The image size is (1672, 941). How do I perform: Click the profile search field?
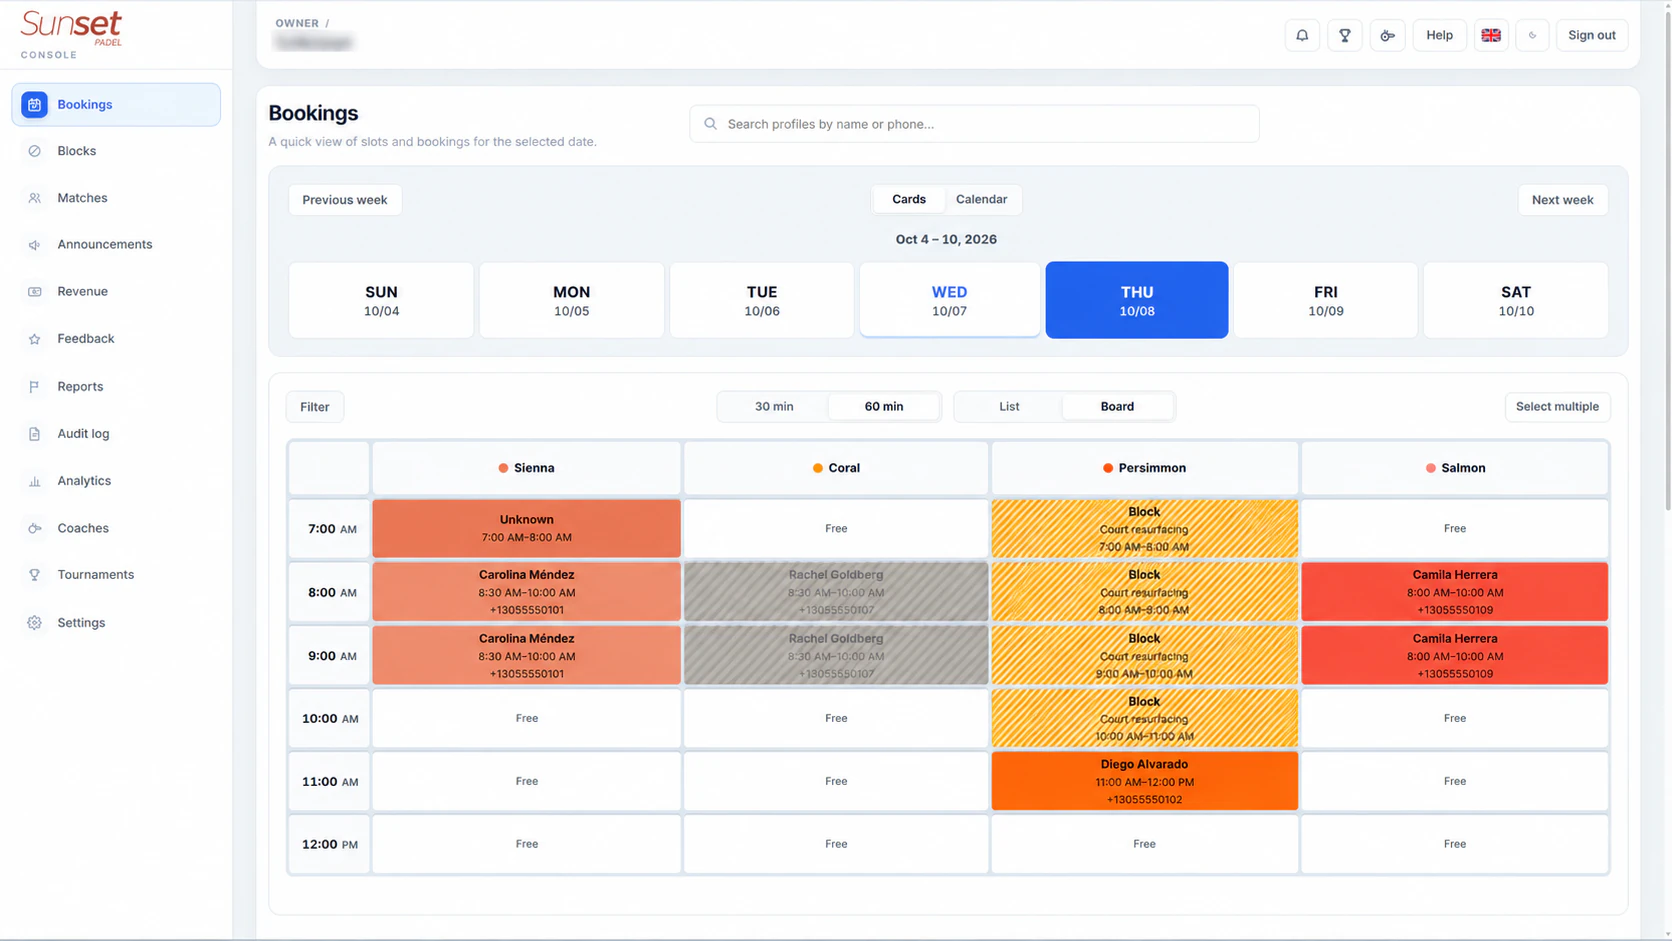974,124
